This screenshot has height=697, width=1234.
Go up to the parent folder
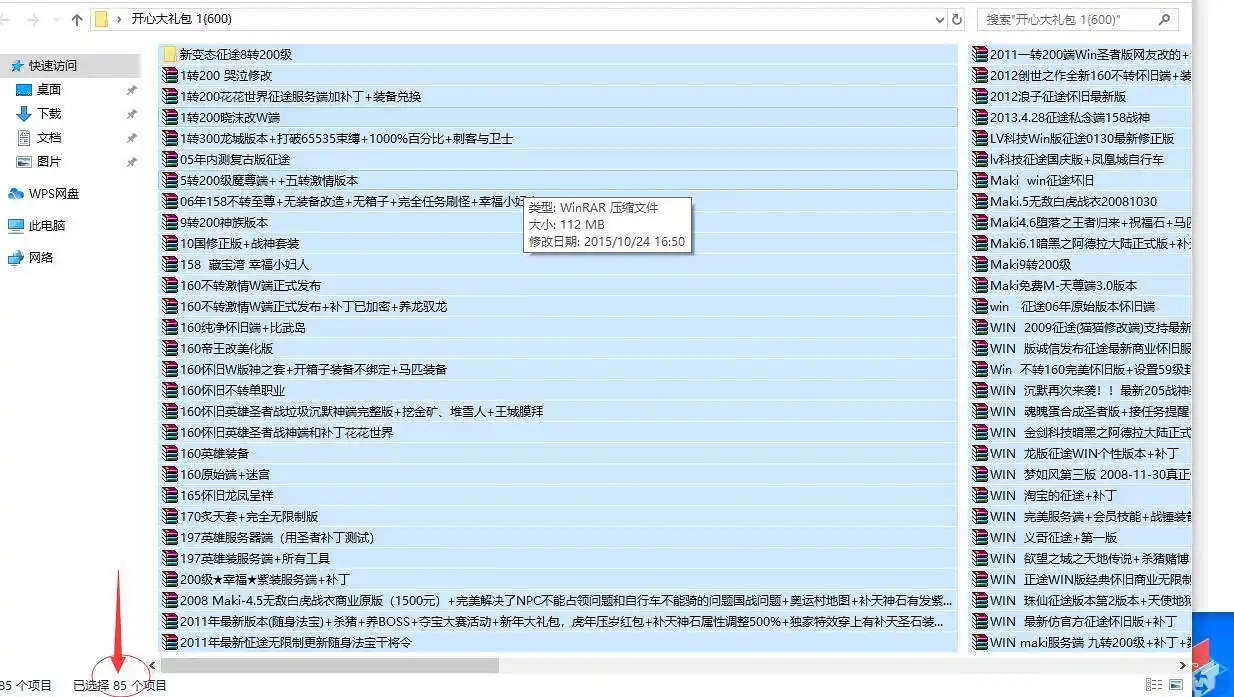pos(78,19)
